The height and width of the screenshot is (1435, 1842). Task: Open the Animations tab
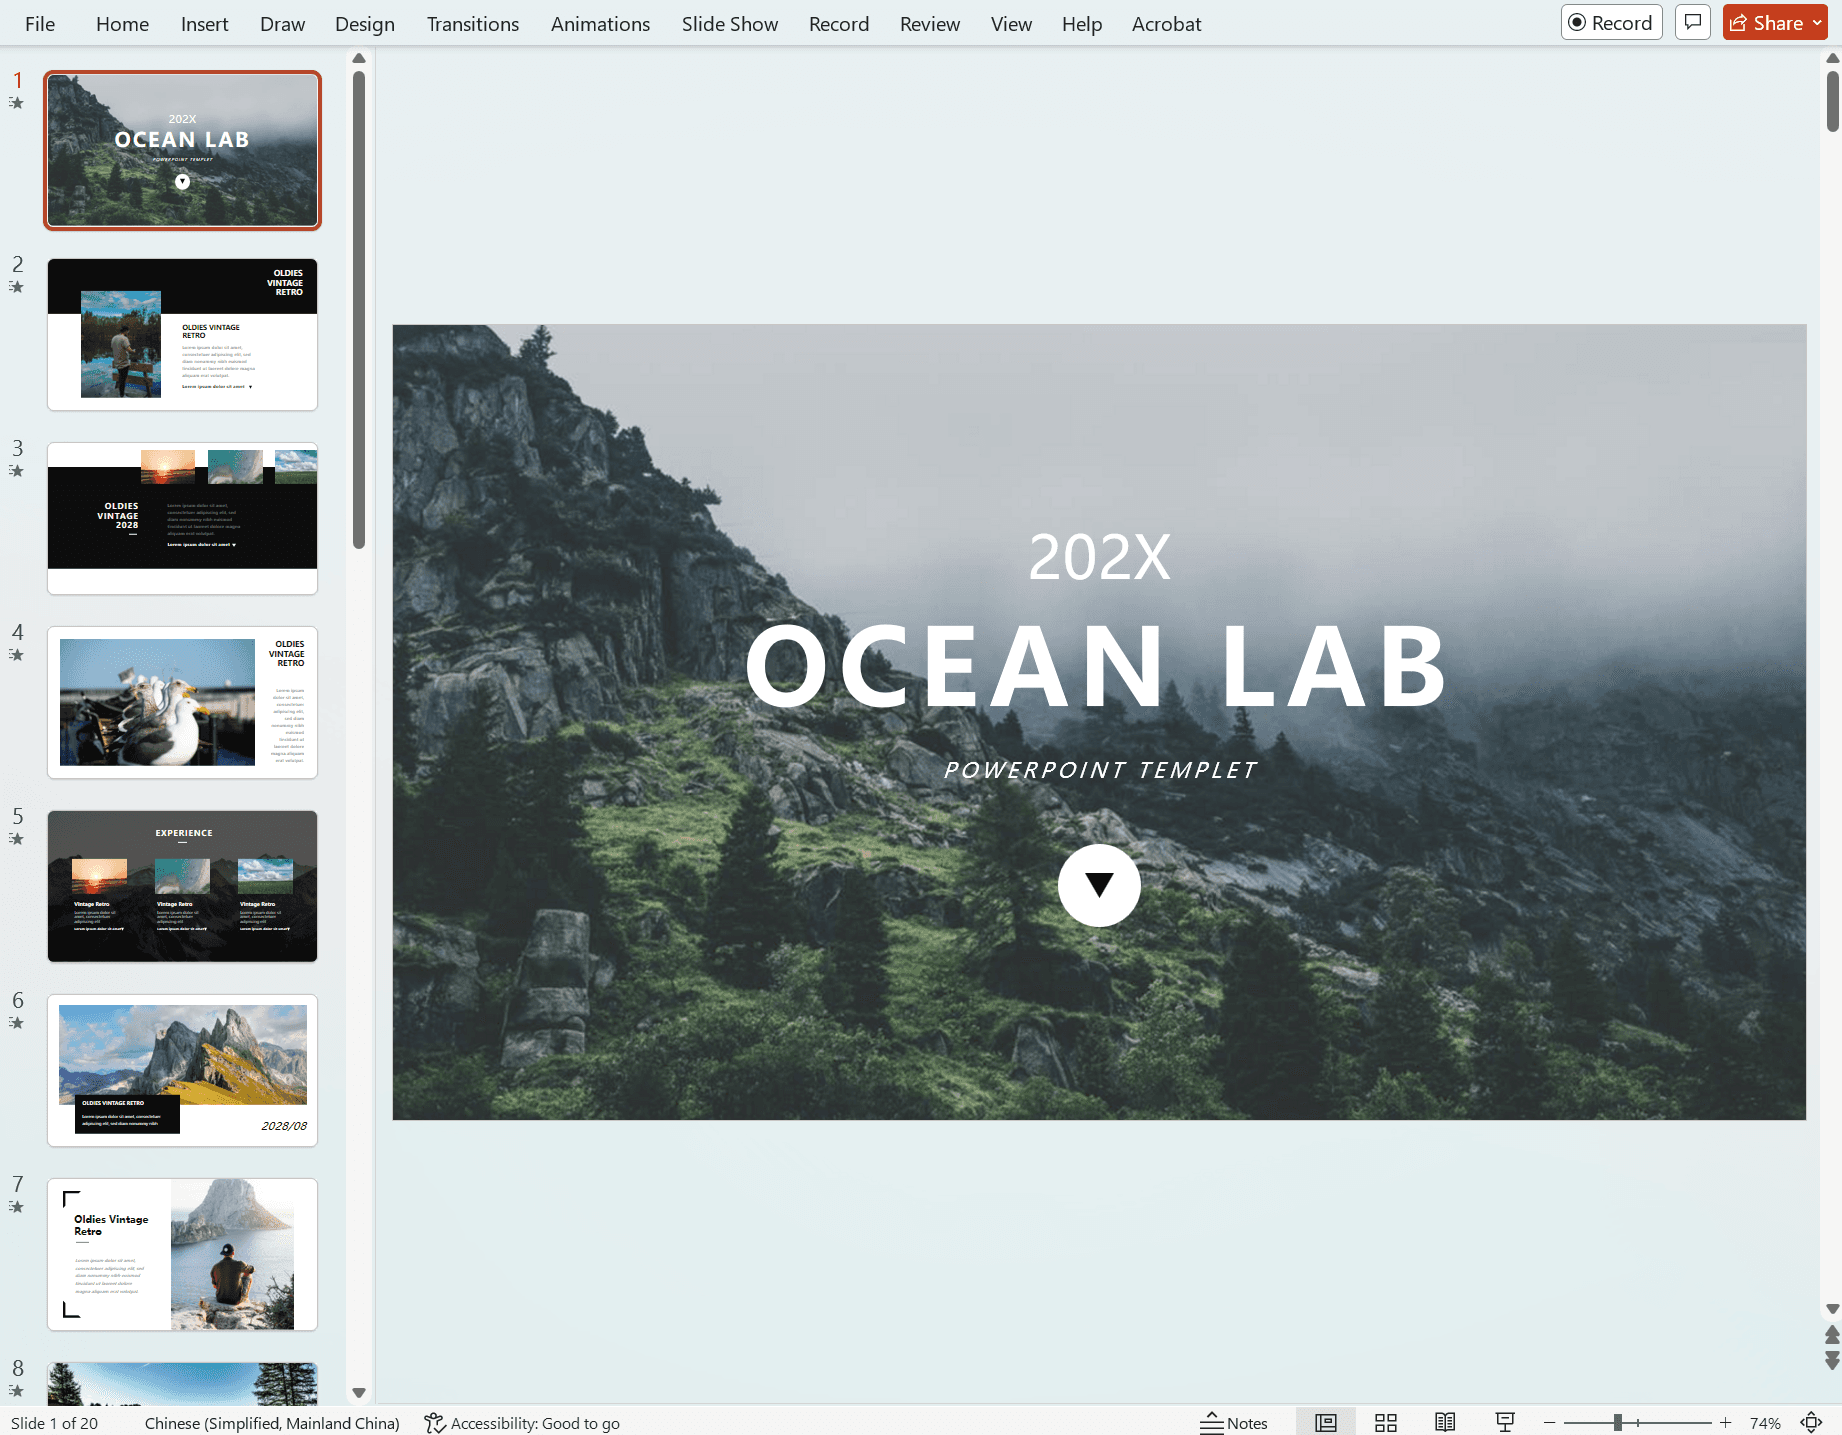point(600,24)
